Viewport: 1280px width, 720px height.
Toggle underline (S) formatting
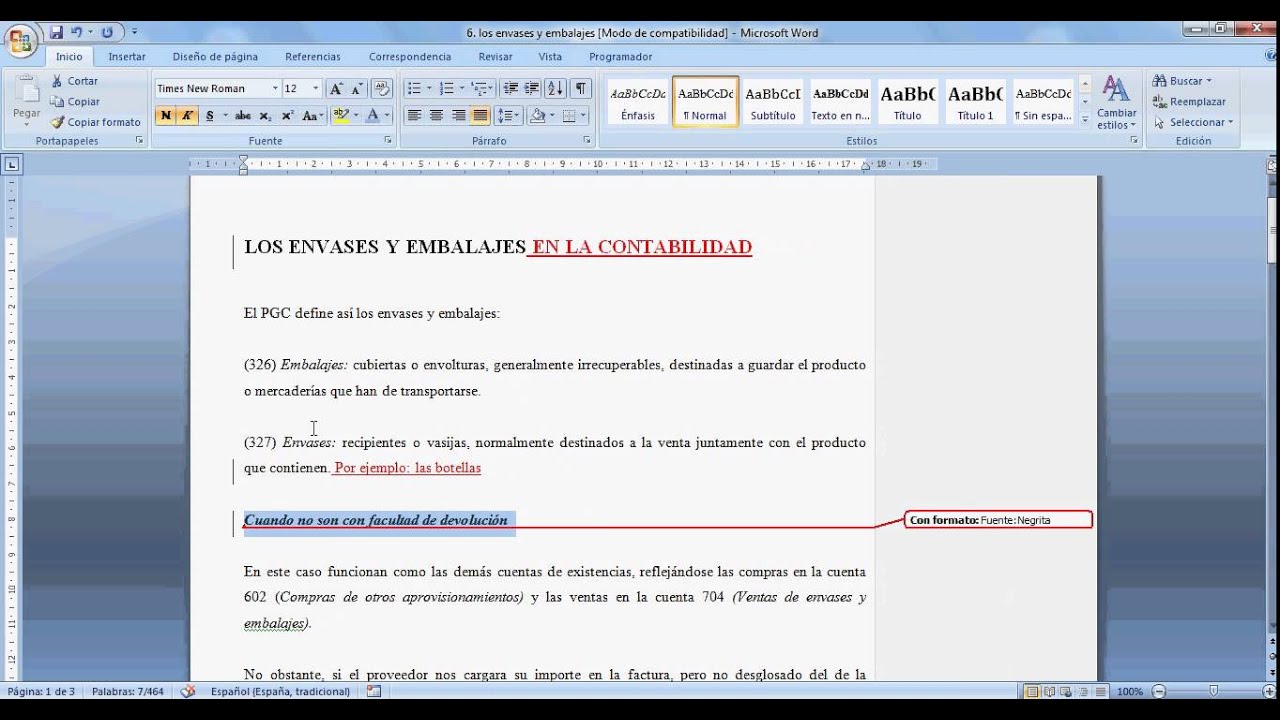pyautogui.click(x=209, y=115)
